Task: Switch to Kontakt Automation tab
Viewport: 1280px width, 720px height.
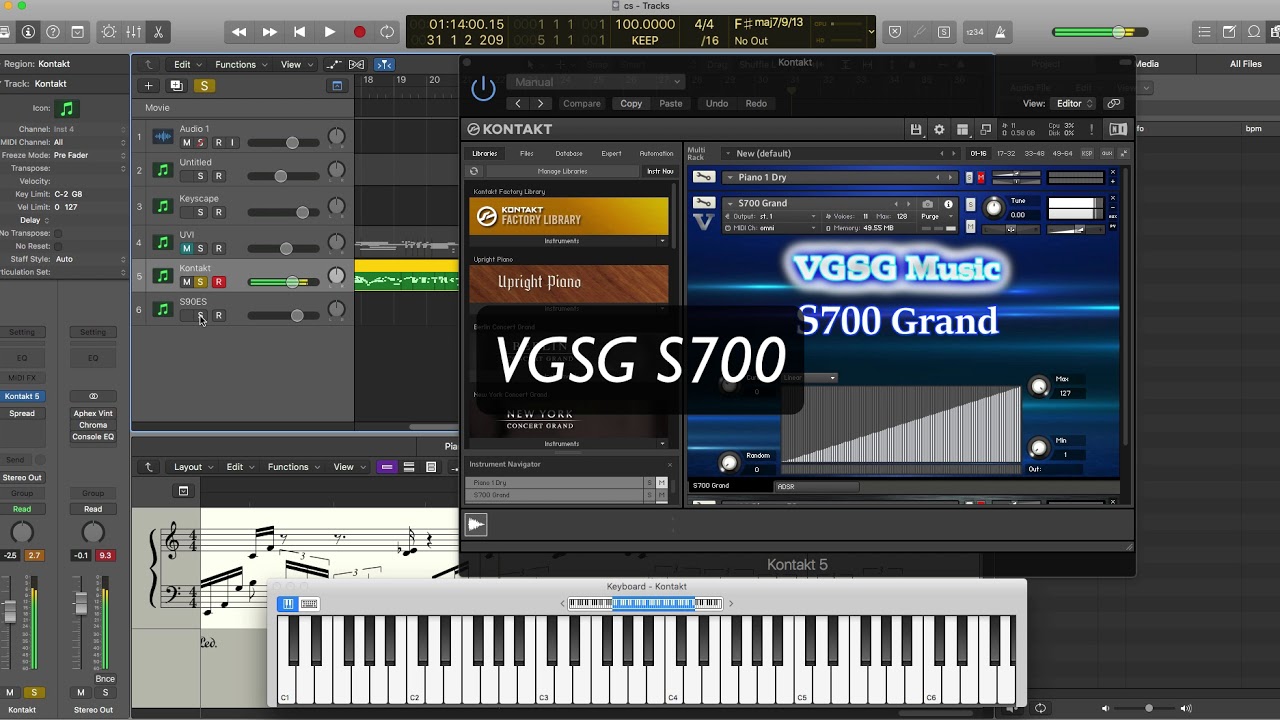Action: (656, 153)
